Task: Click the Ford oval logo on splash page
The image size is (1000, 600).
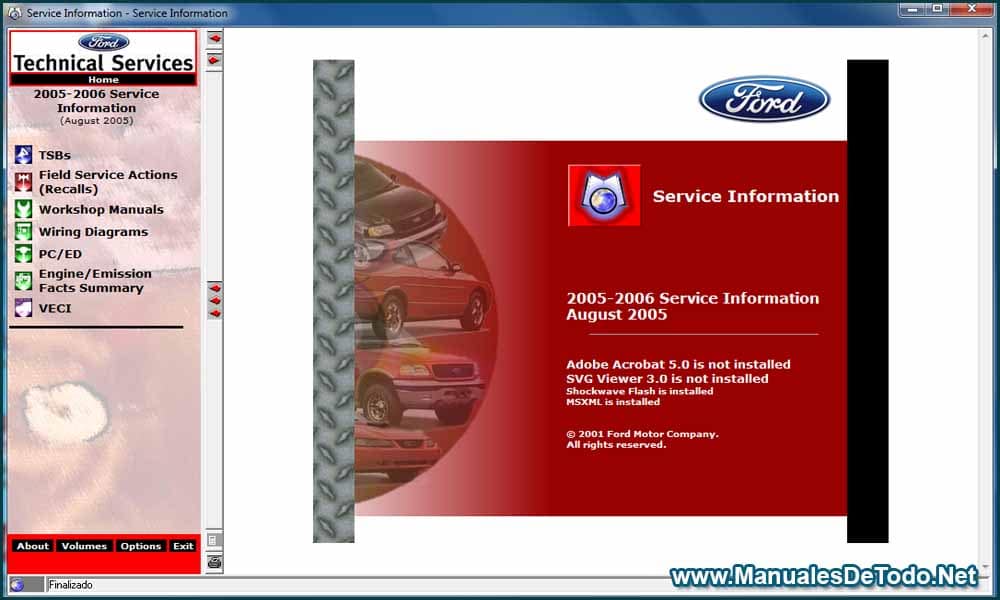Action: (x=764, y=100)
